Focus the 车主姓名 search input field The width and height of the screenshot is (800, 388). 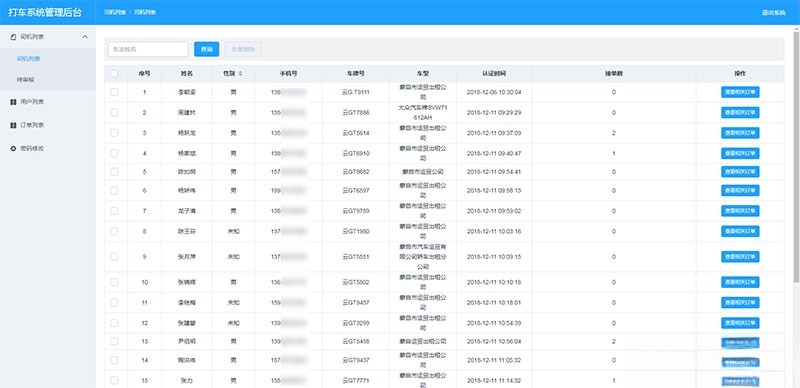tap(148, 49)
